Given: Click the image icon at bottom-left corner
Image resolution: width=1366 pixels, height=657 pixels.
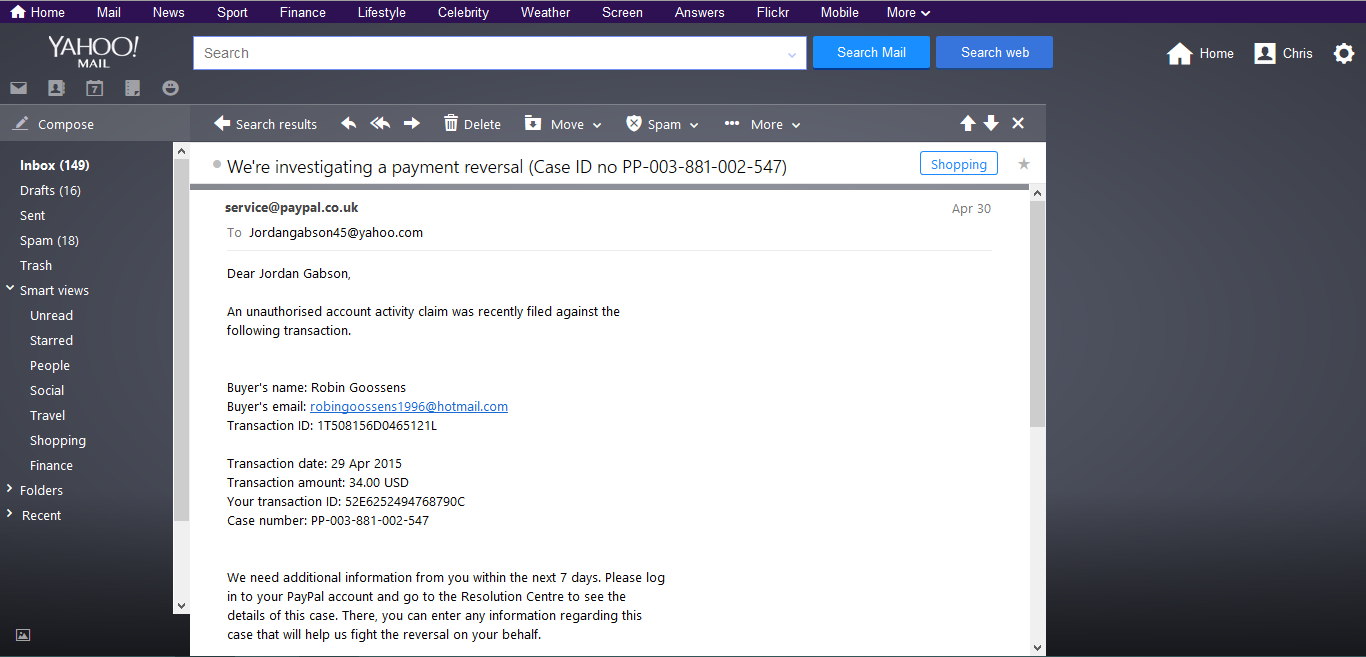Looking at the screenshot, I should [x=23, y=635].
